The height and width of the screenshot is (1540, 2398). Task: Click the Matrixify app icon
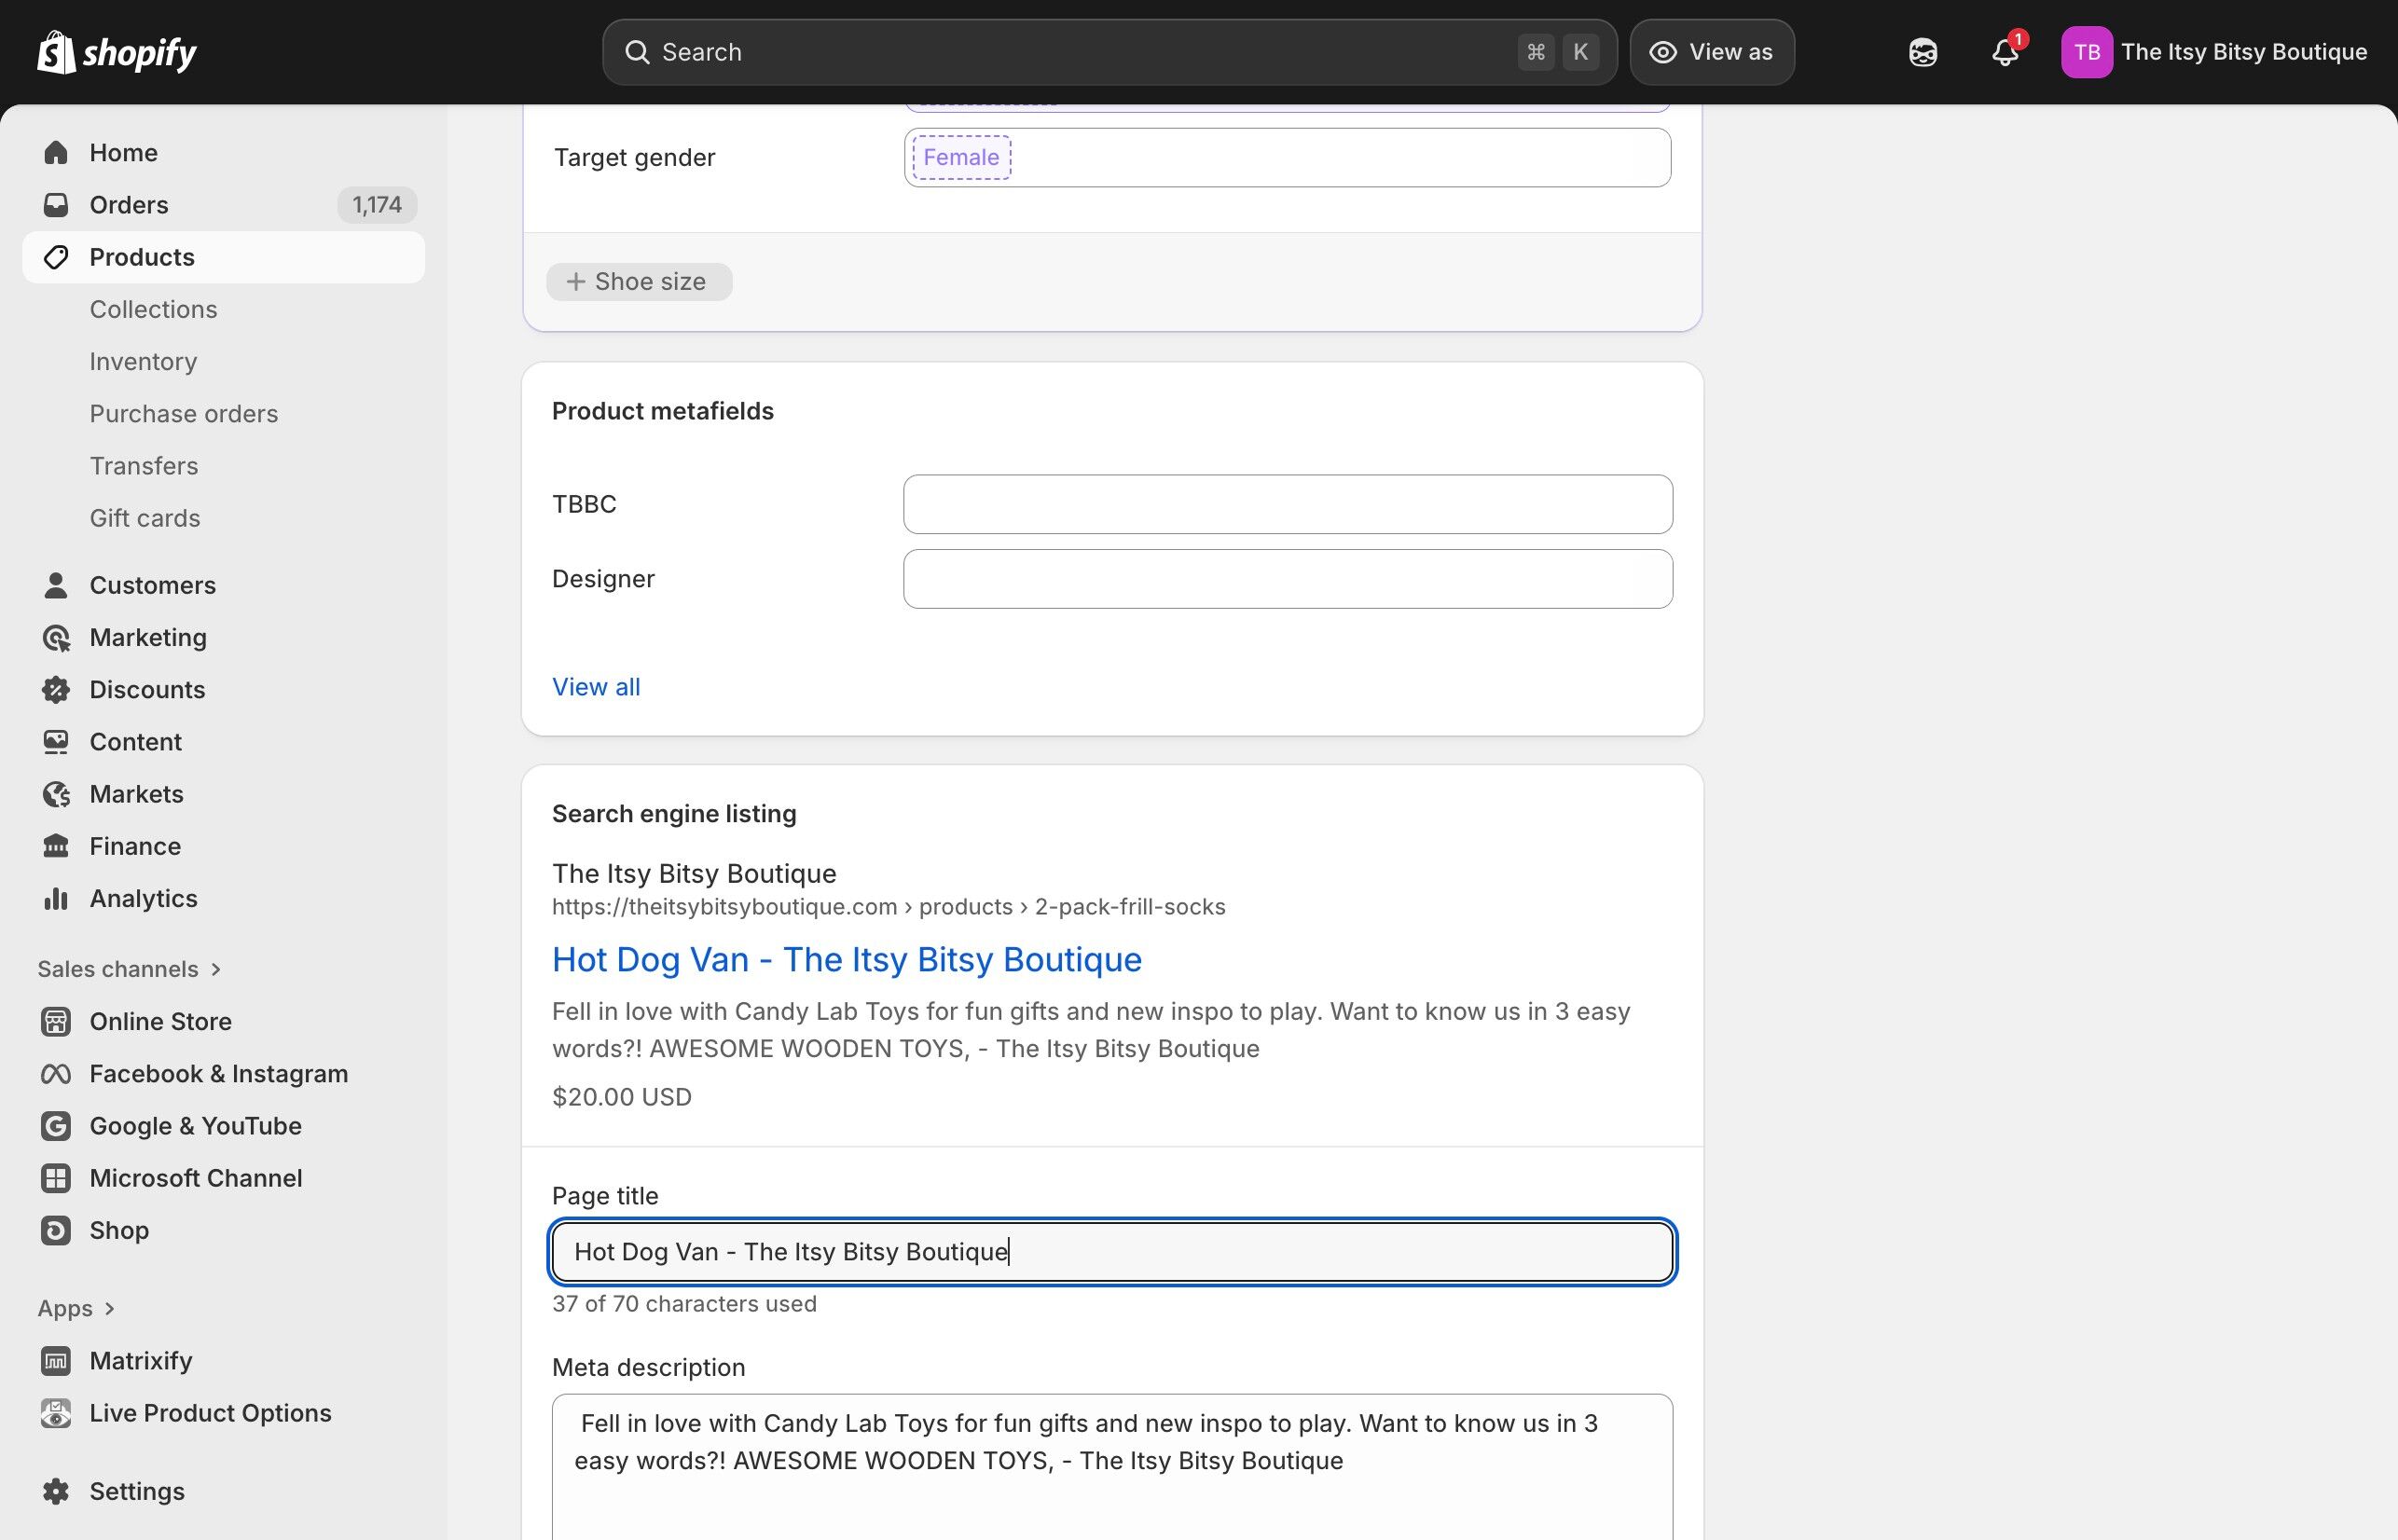point(56,1360)
